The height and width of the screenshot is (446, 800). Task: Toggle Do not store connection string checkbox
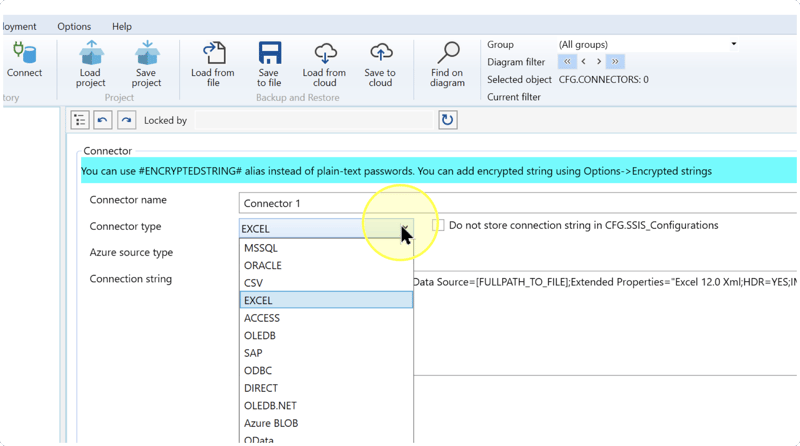438,225
